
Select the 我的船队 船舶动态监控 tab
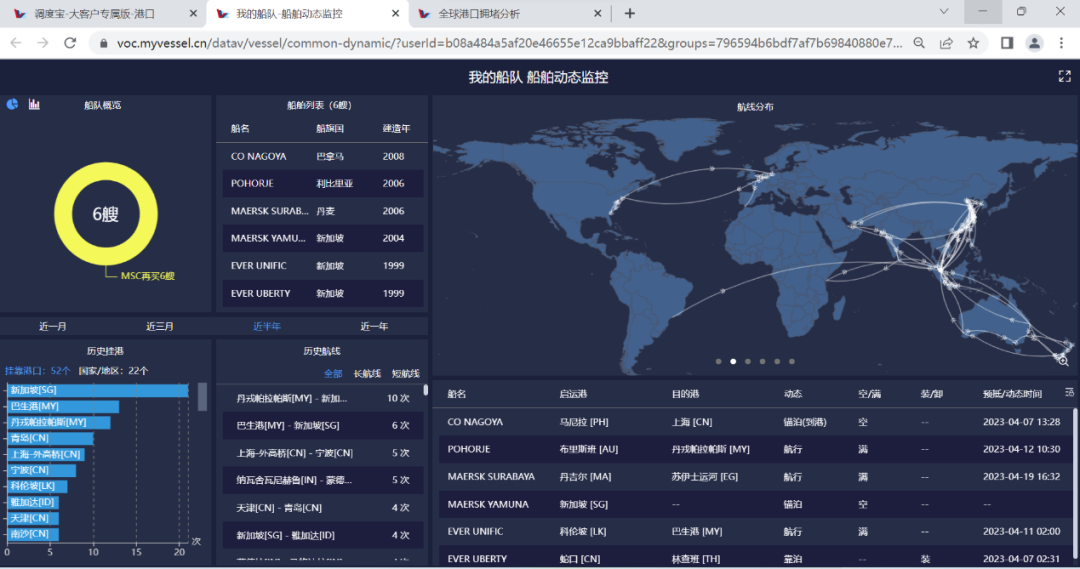(x=308, y=14)
